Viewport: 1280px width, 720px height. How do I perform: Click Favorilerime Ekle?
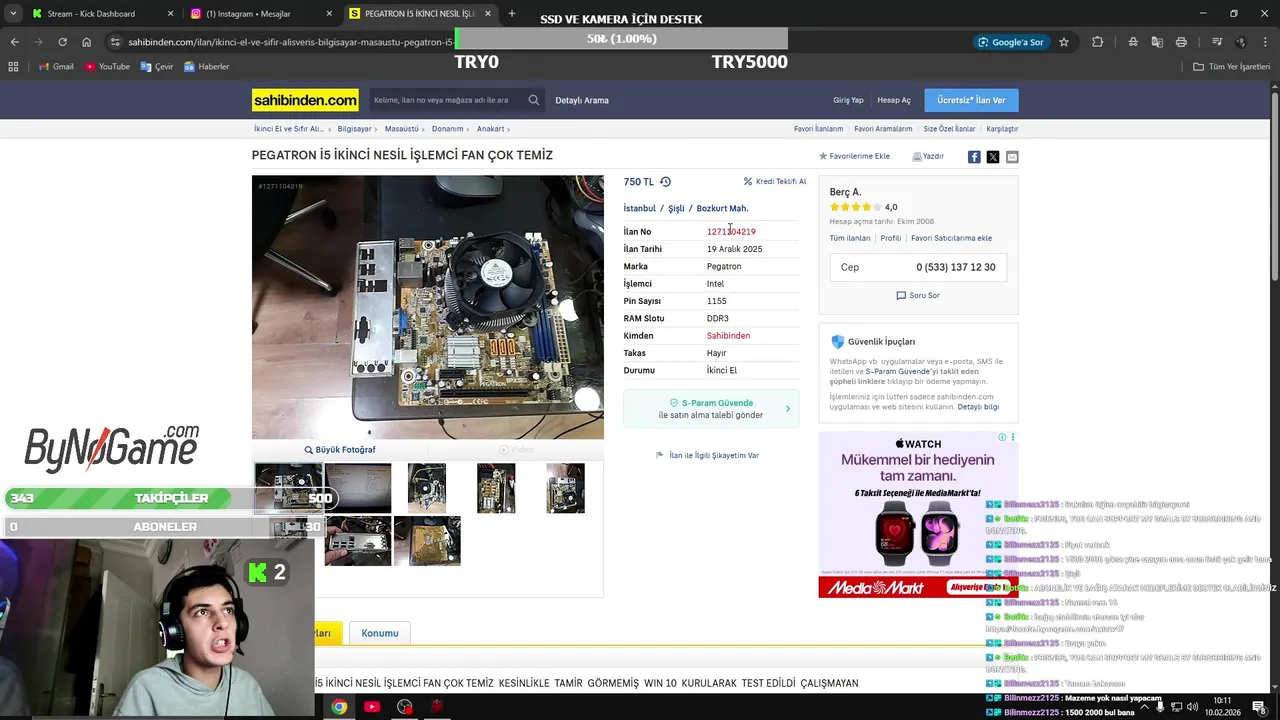[x=854, y=157]
